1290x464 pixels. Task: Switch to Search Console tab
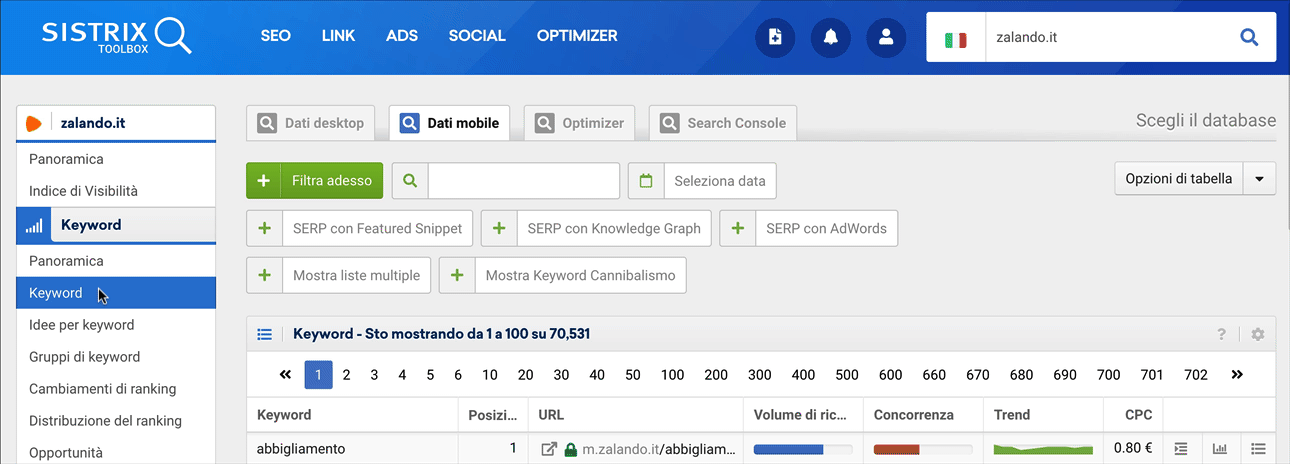[x=722, y=123]
